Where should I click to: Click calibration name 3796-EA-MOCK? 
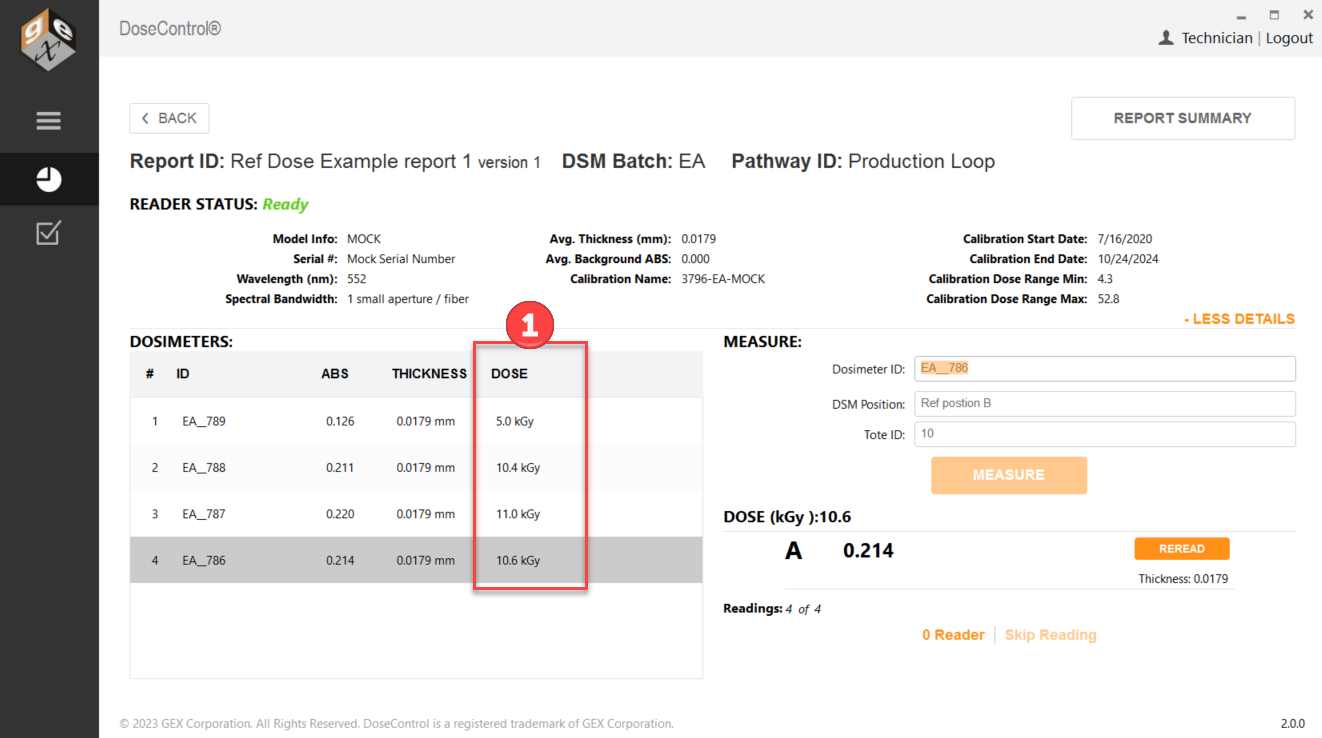tap(723, 279)
